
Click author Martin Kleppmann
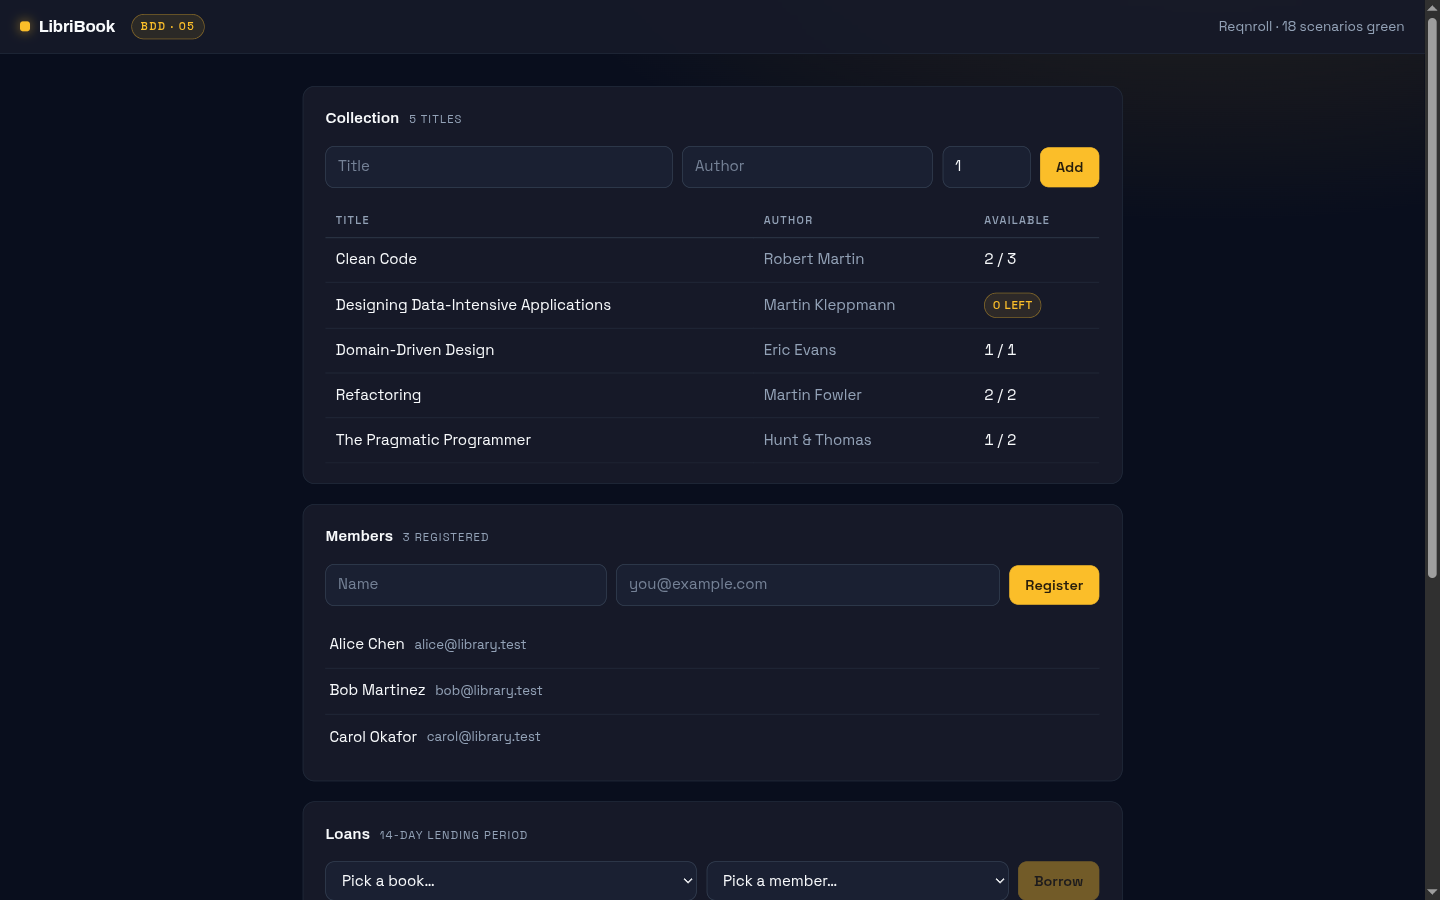tap(829, 305)
